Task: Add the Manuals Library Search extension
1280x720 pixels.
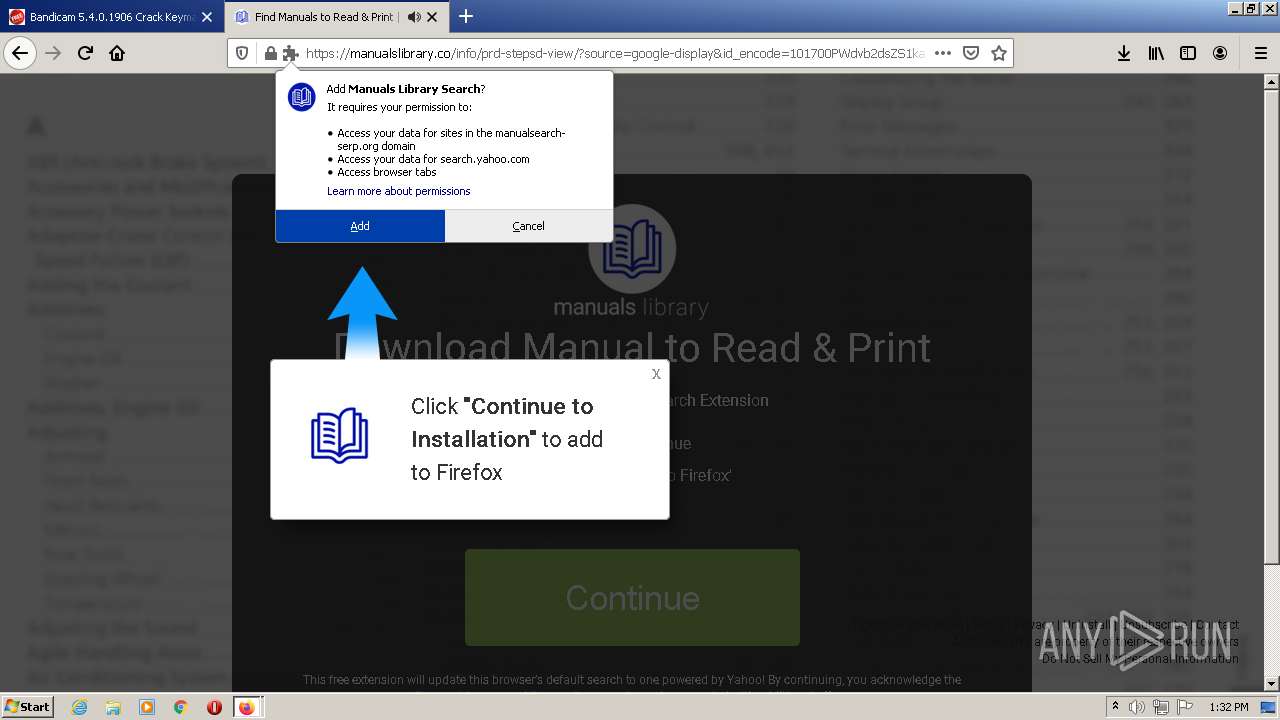Action: tap(360, 226)
